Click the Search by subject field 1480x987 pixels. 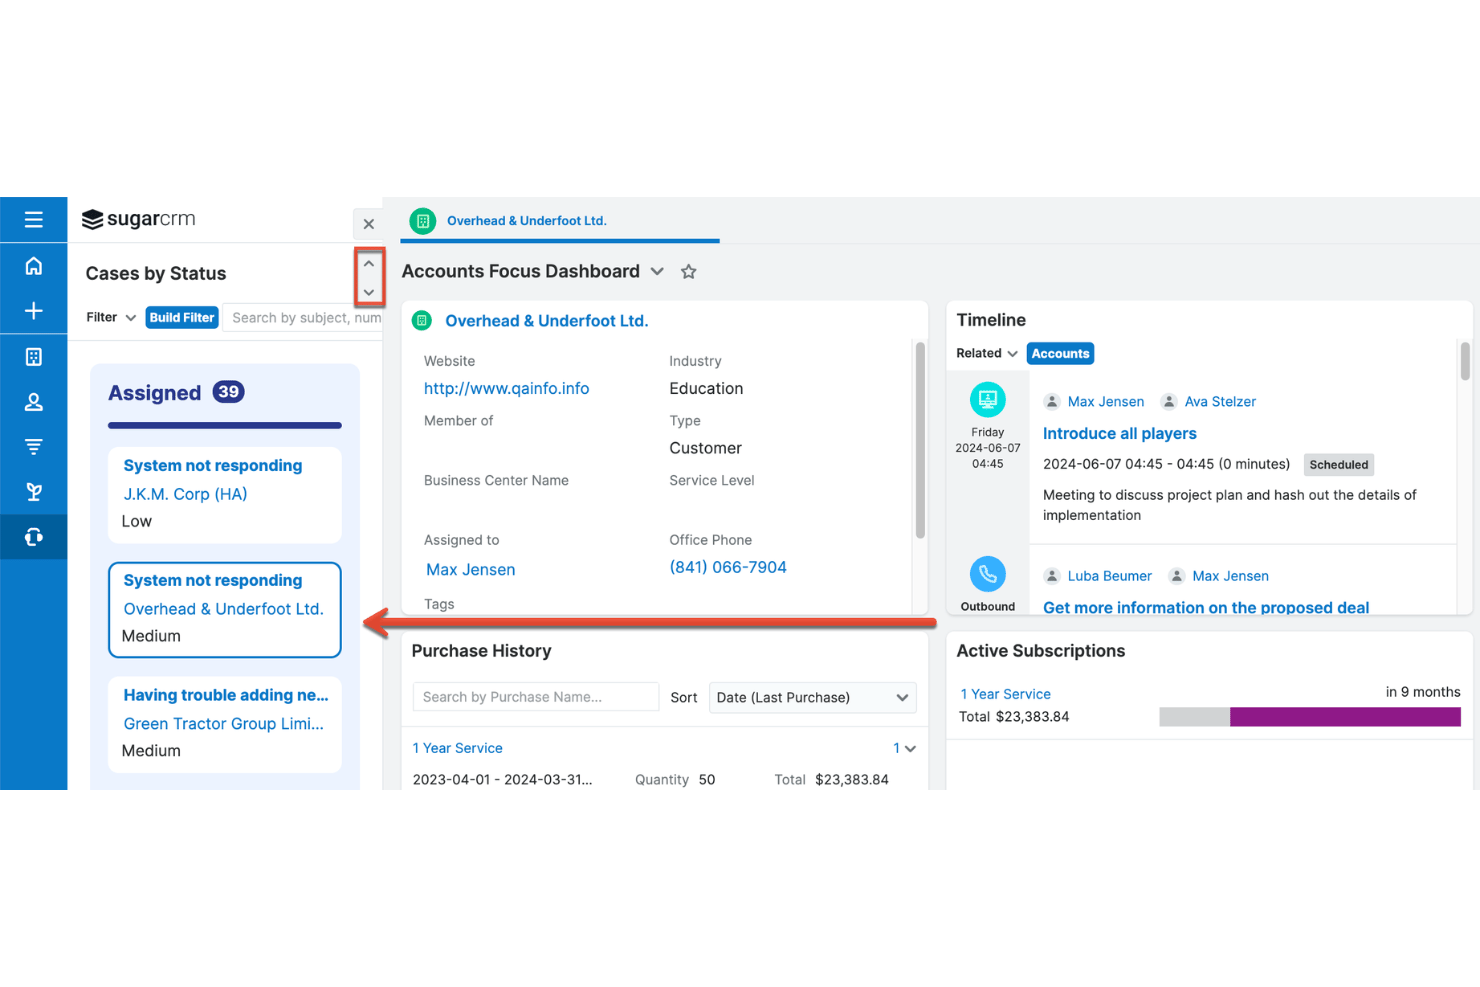302,318
